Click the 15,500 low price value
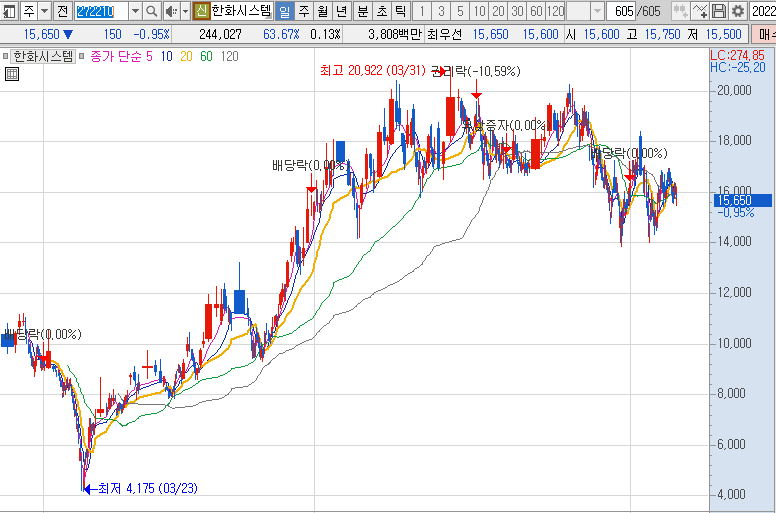The width and height of the screenshot is (776, 513). point(723,34)
